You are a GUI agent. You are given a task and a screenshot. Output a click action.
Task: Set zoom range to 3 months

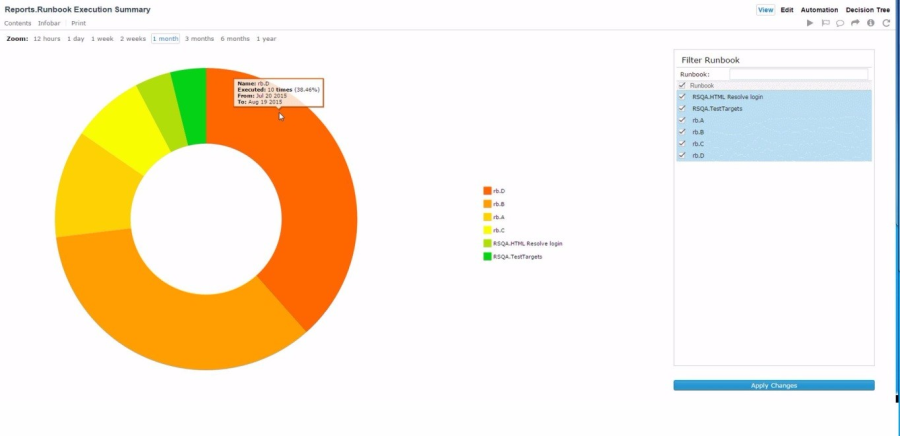(199, 39)
